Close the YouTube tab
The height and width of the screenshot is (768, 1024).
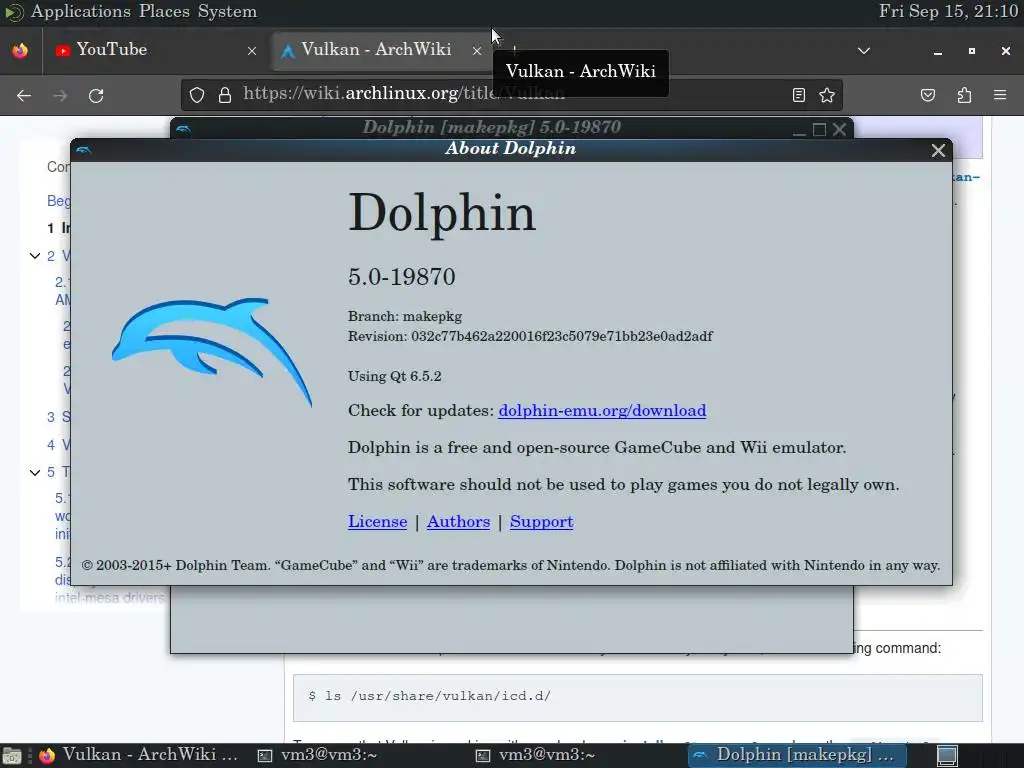pos(251,50)
